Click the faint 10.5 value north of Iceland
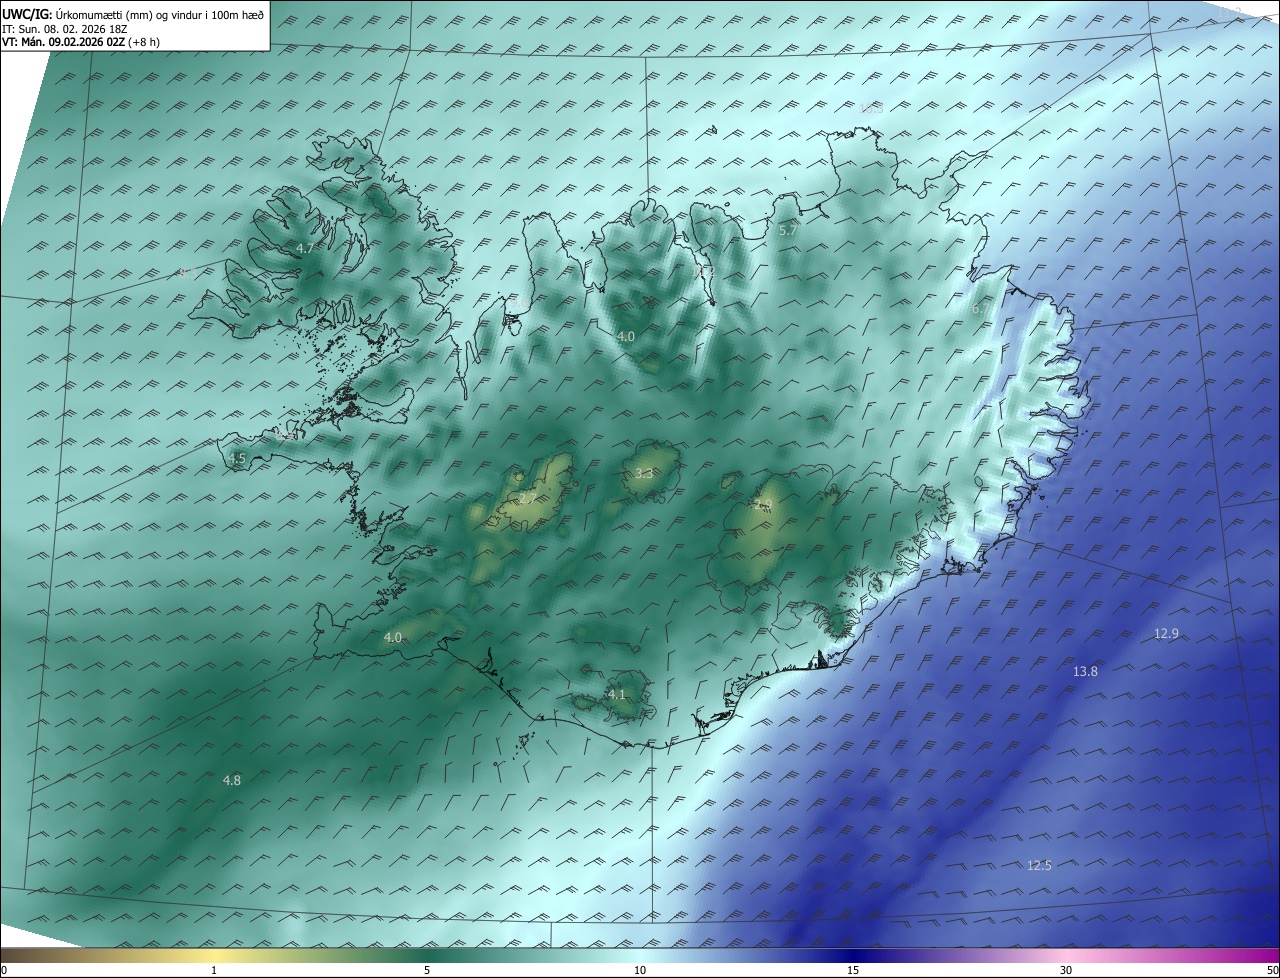This screenshot has height=978, width=1280. 871,108
